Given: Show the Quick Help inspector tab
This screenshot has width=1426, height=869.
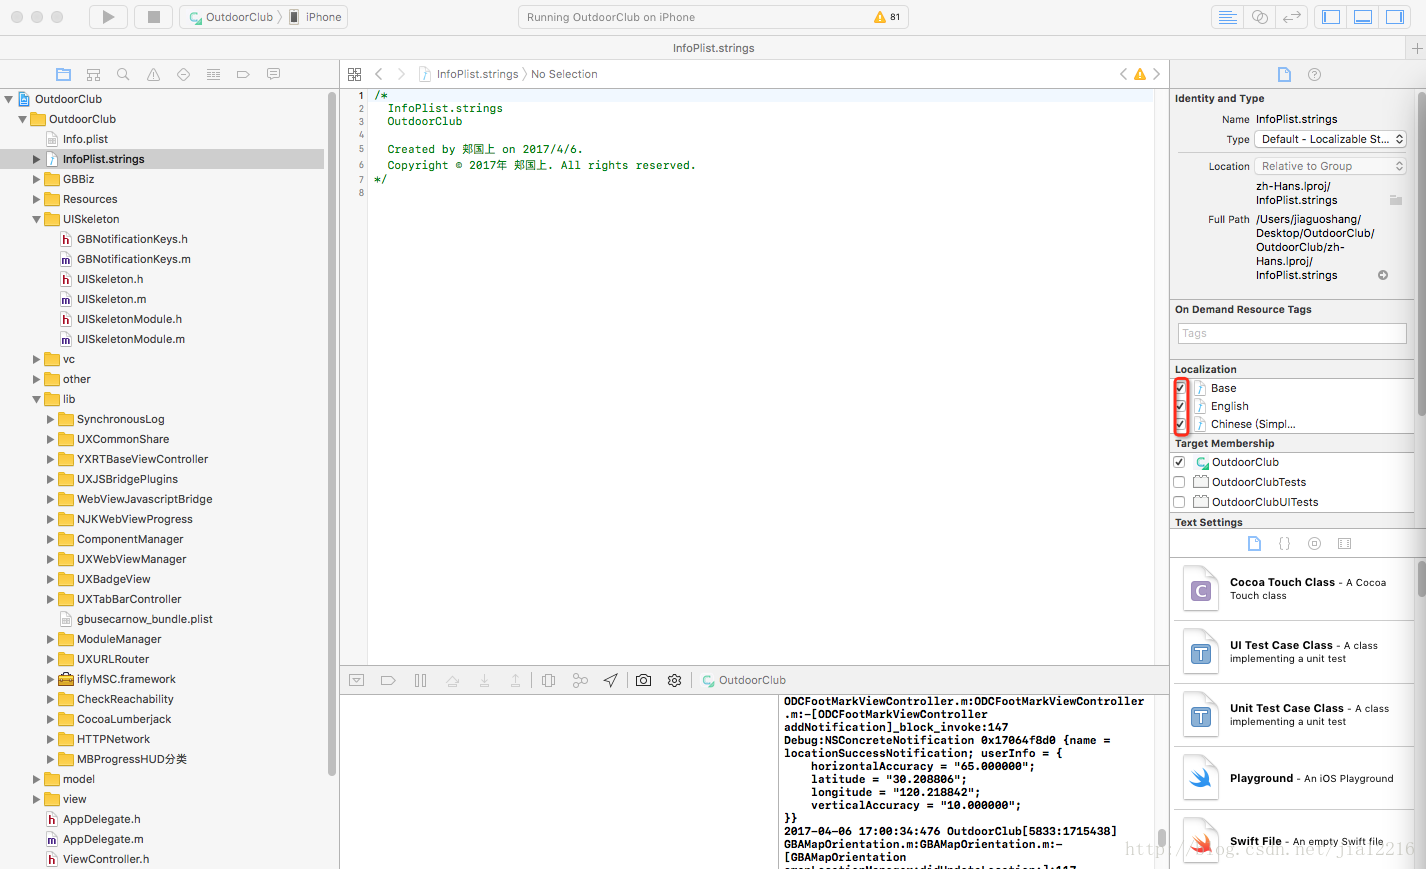Looking at the screenshot, I should coord(1314,75).
